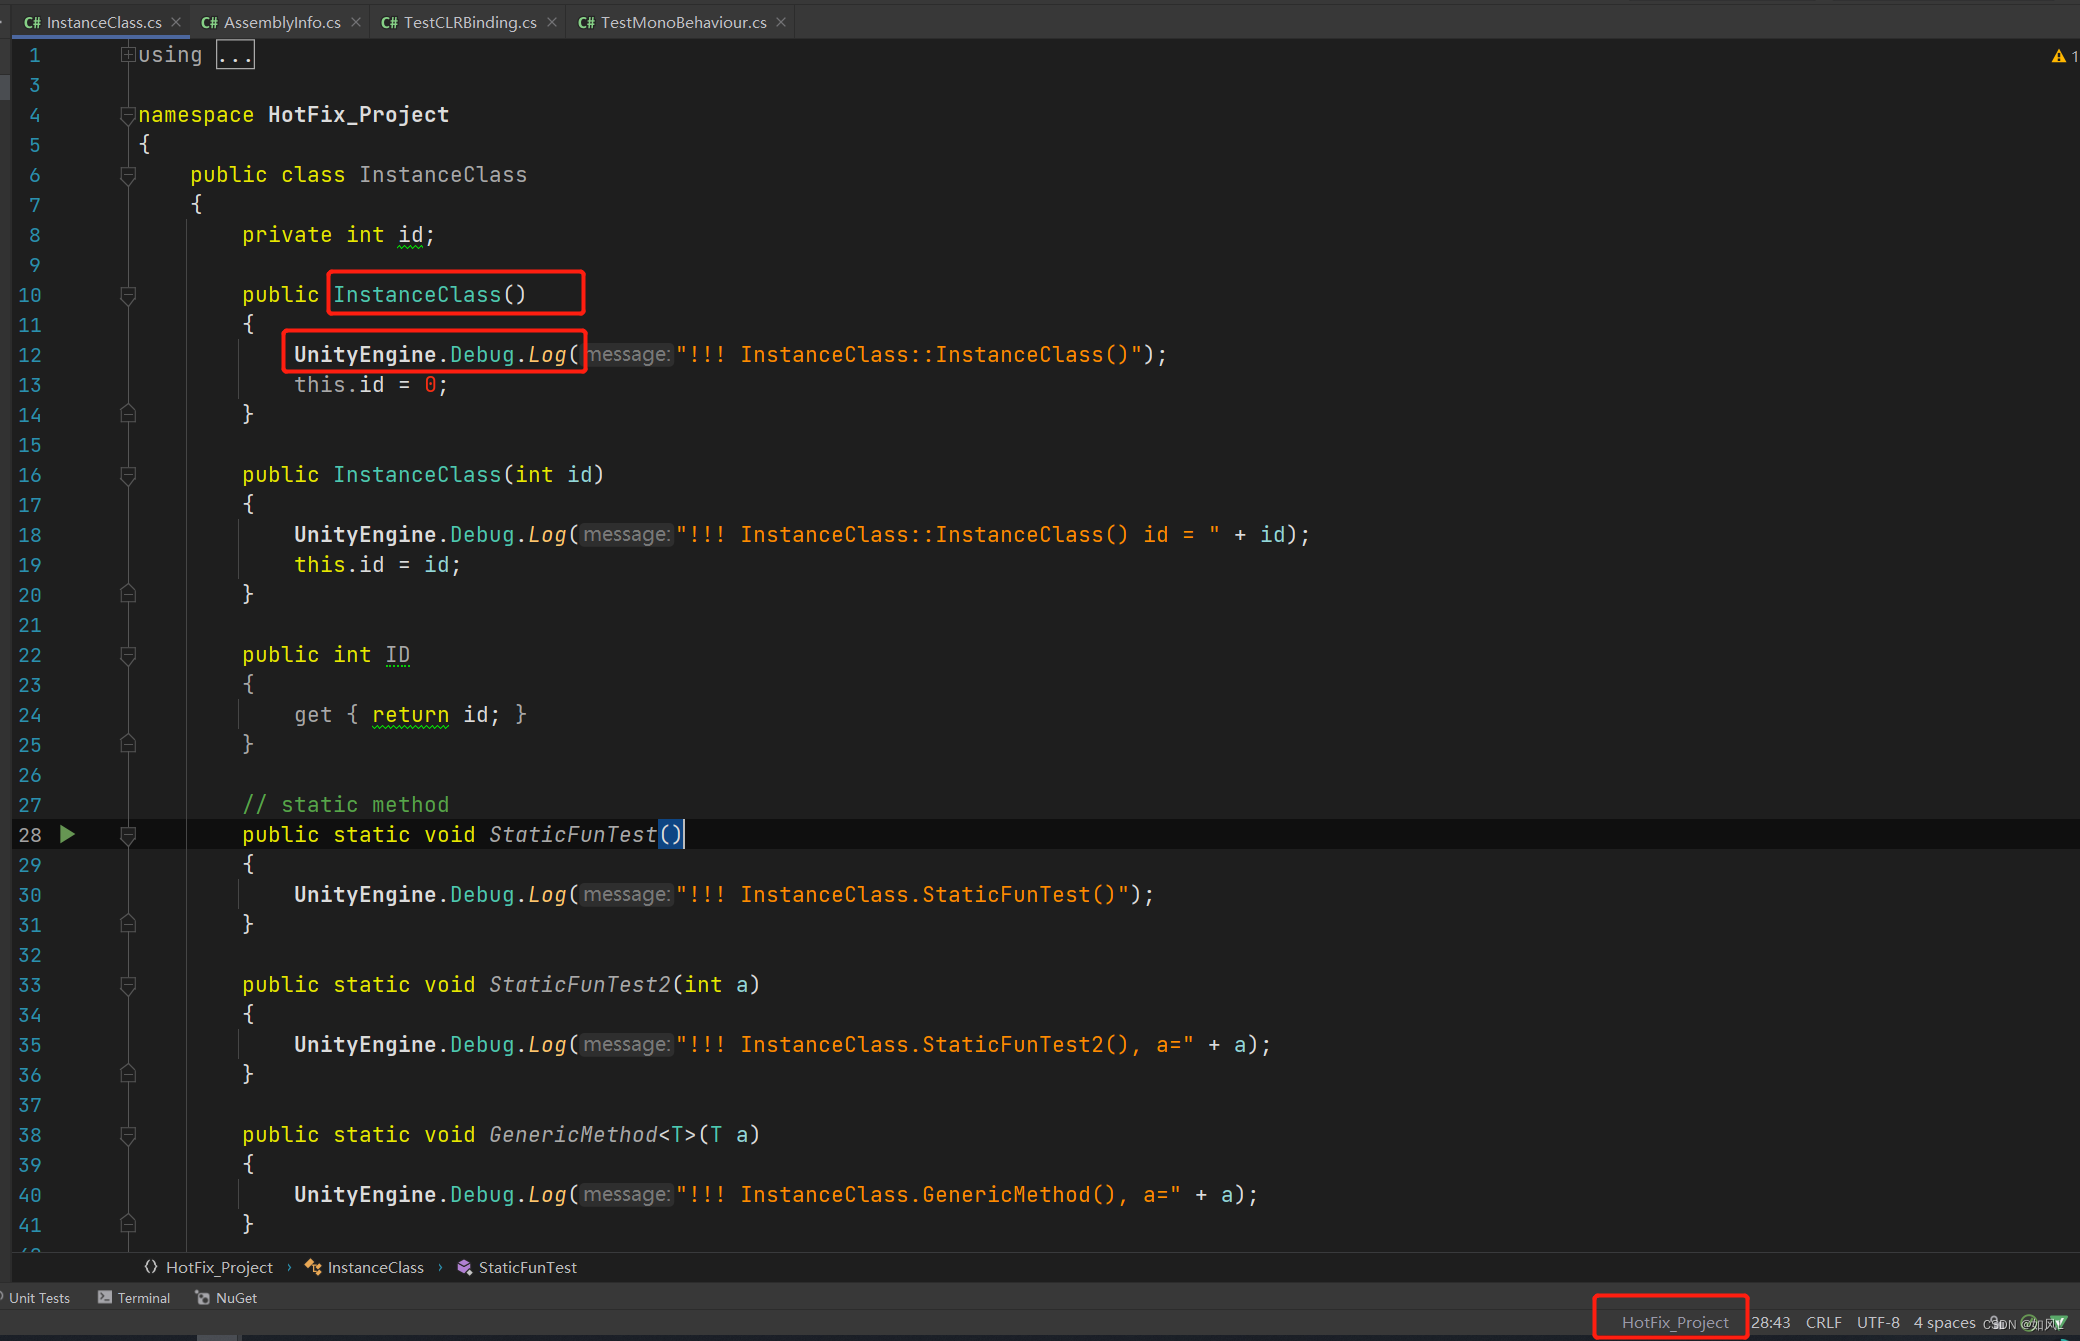Click line number 12 in the gutter

[30, 355]
